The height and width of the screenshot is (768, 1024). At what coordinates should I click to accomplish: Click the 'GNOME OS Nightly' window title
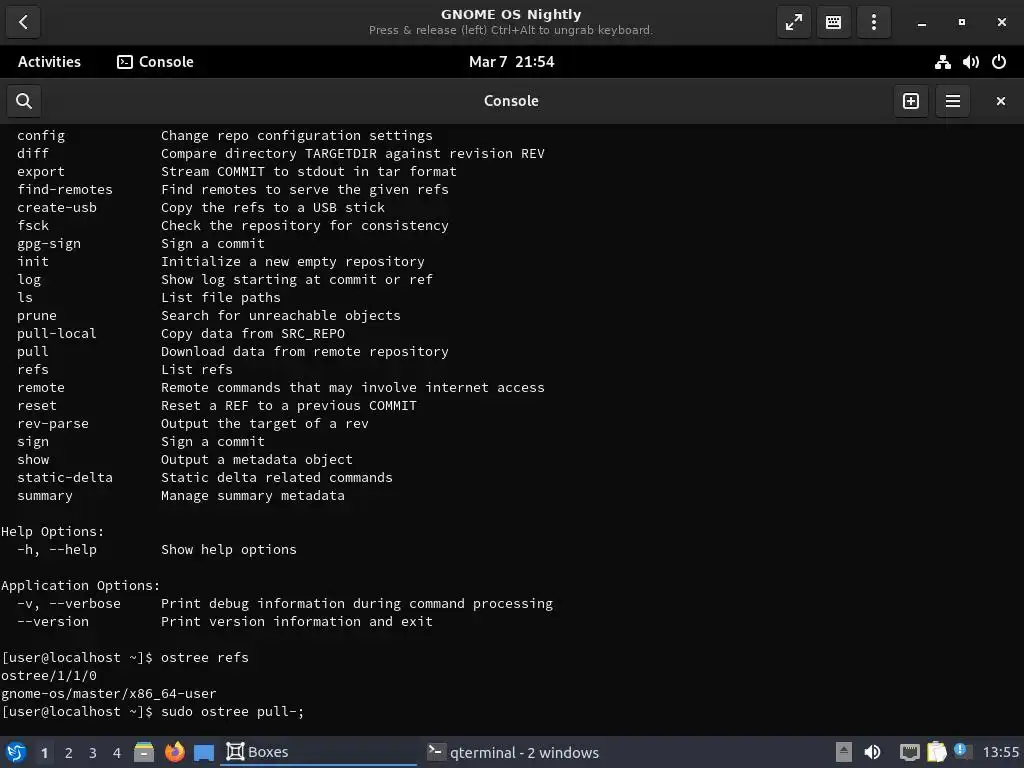click(x=511, y=14)
